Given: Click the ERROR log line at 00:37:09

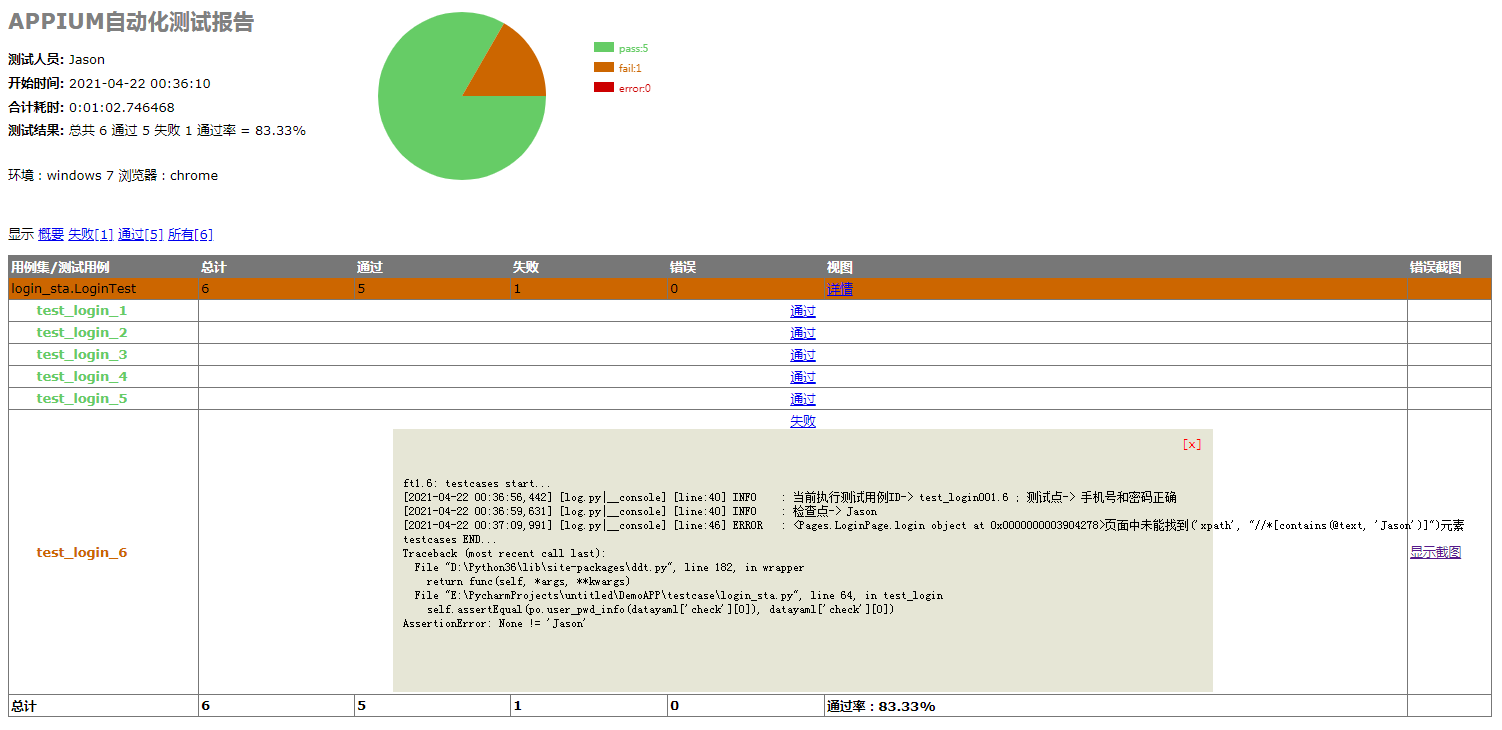Looking at the screenshot, I should click(x=934, y=525).
